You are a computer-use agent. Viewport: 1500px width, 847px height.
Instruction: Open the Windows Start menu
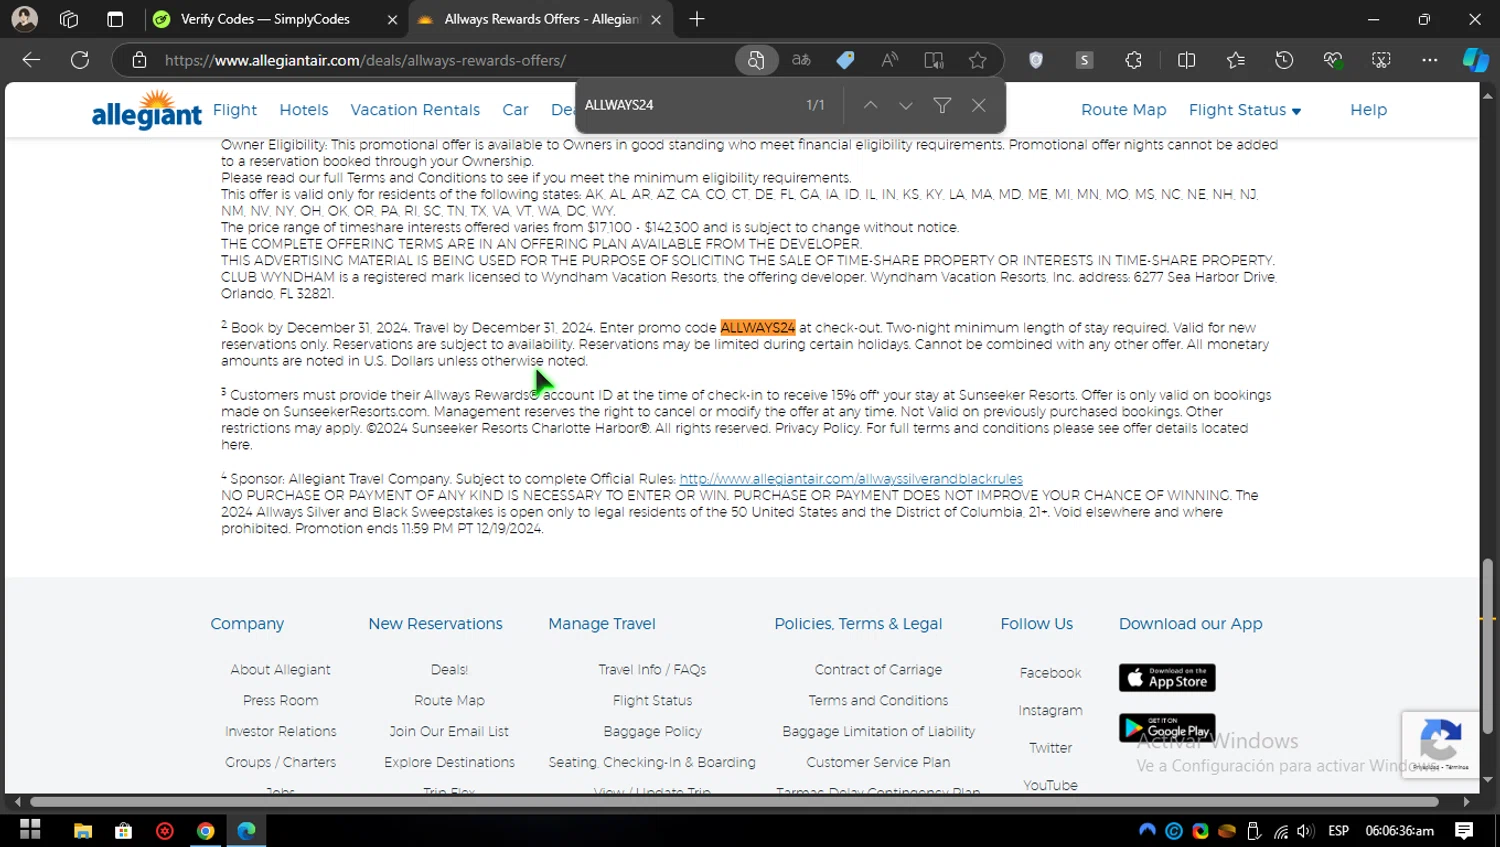(30, 830)
